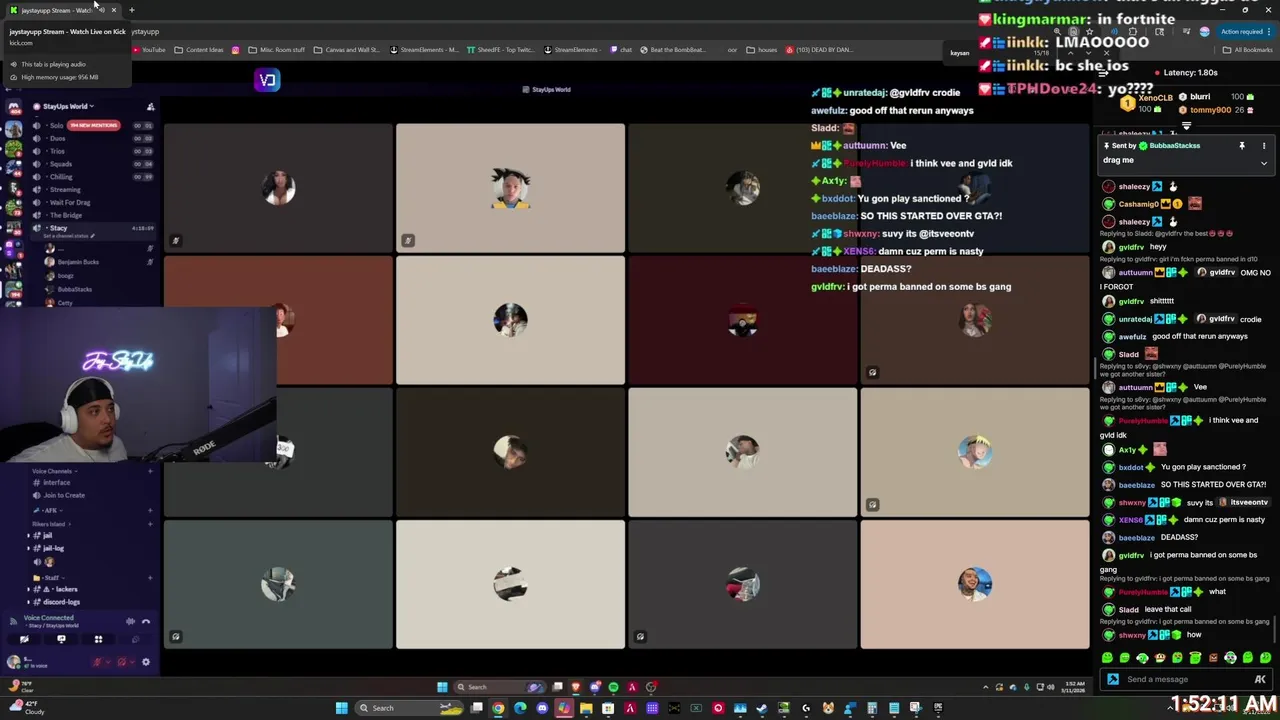Unpin the pinned message via pin icon

(x=1242, y=146)
